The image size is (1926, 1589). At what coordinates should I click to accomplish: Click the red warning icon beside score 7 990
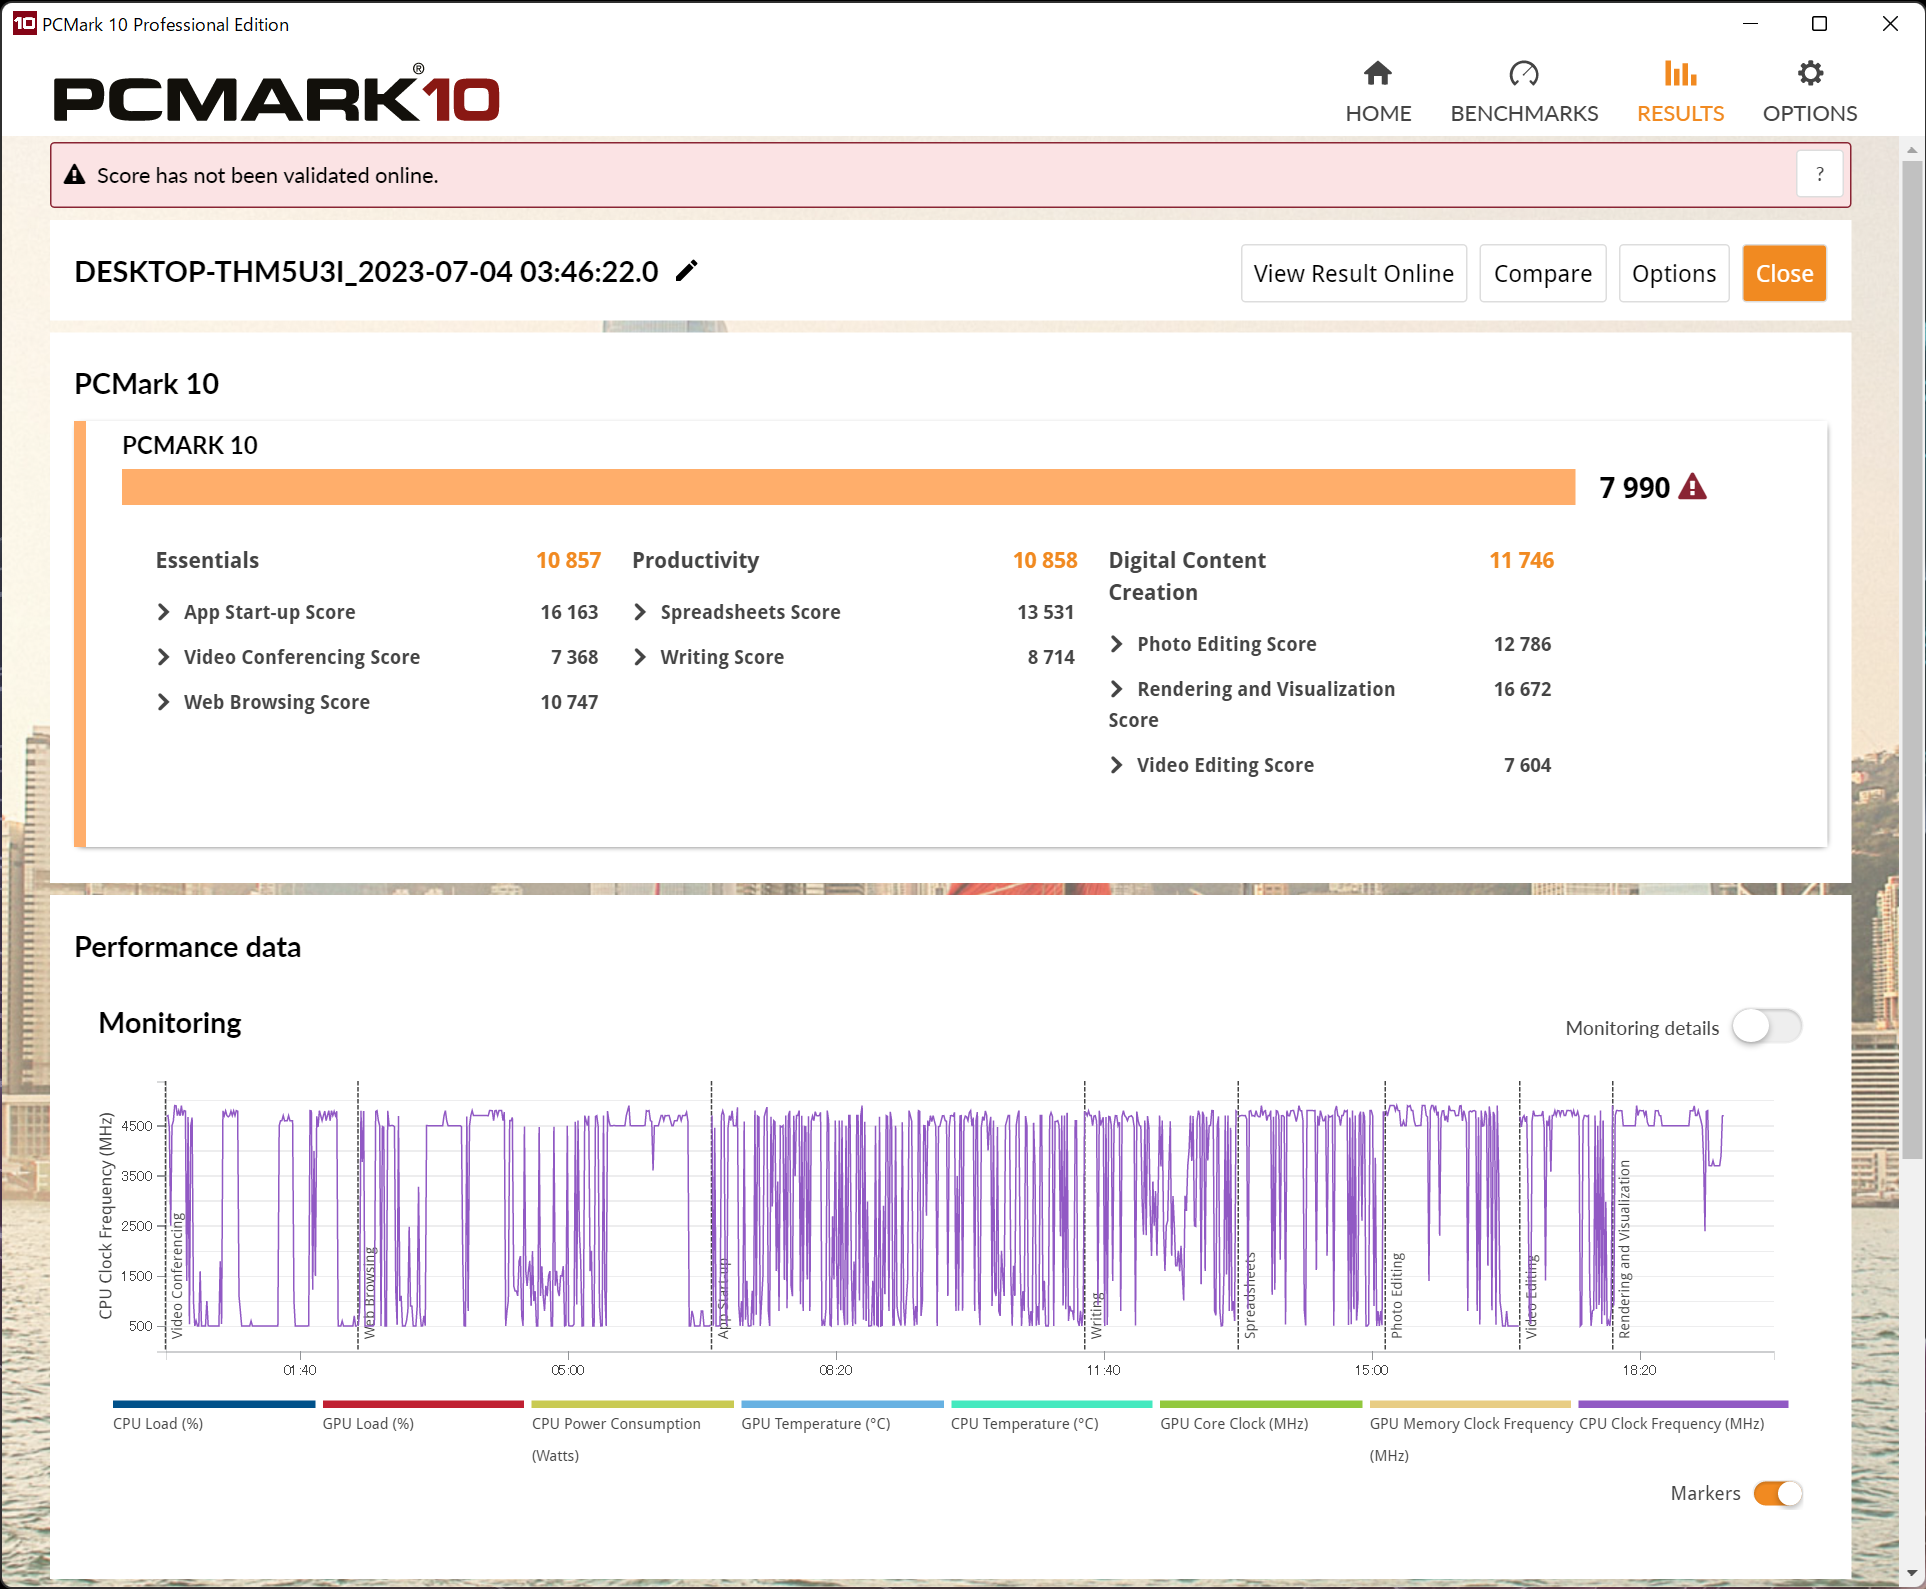1692,487
